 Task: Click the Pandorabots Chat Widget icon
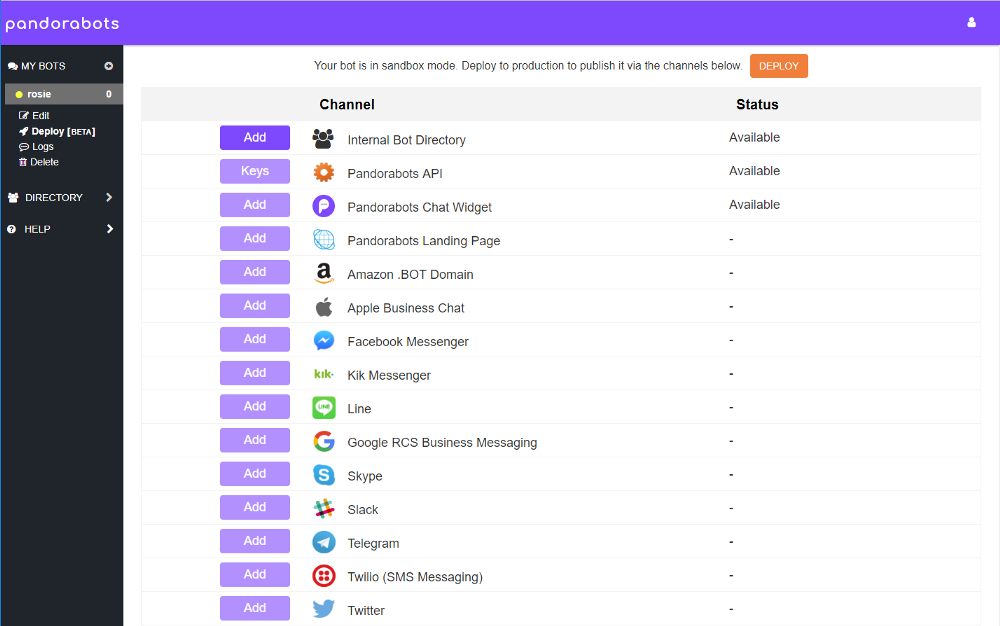pyautogui.click(x=323, y=206)
